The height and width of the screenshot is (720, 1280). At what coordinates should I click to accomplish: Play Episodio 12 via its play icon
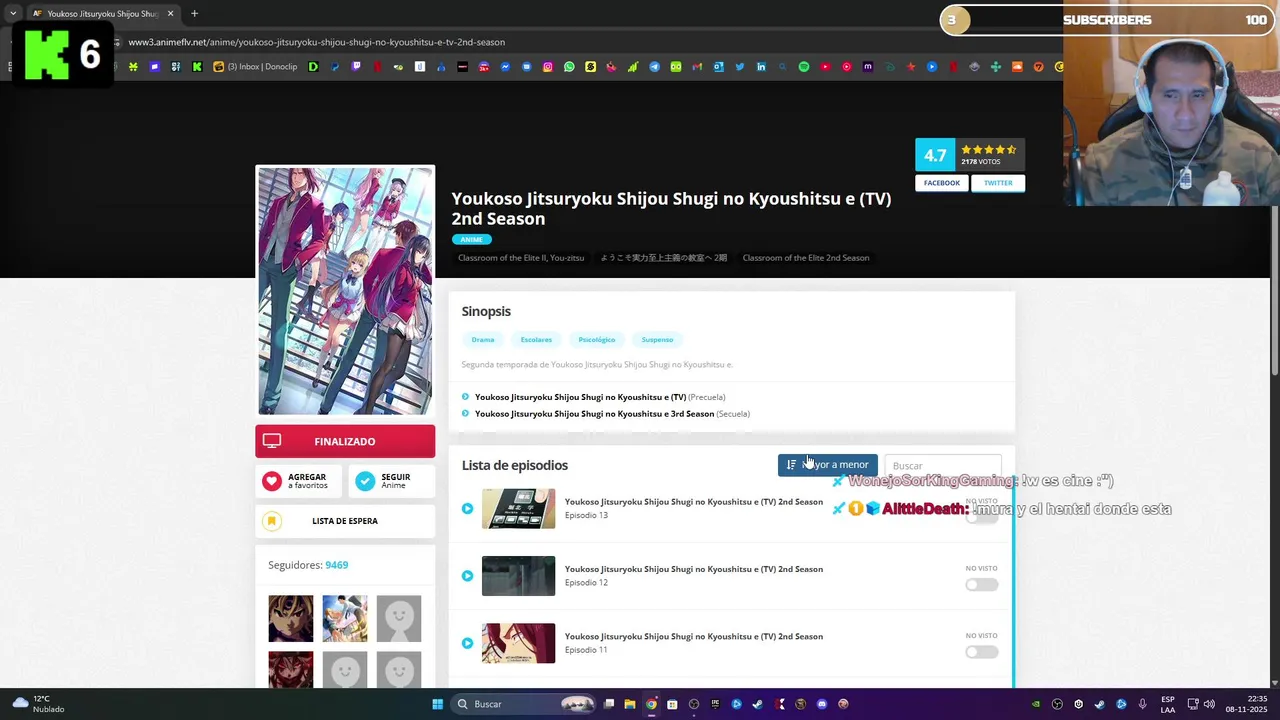467,576
